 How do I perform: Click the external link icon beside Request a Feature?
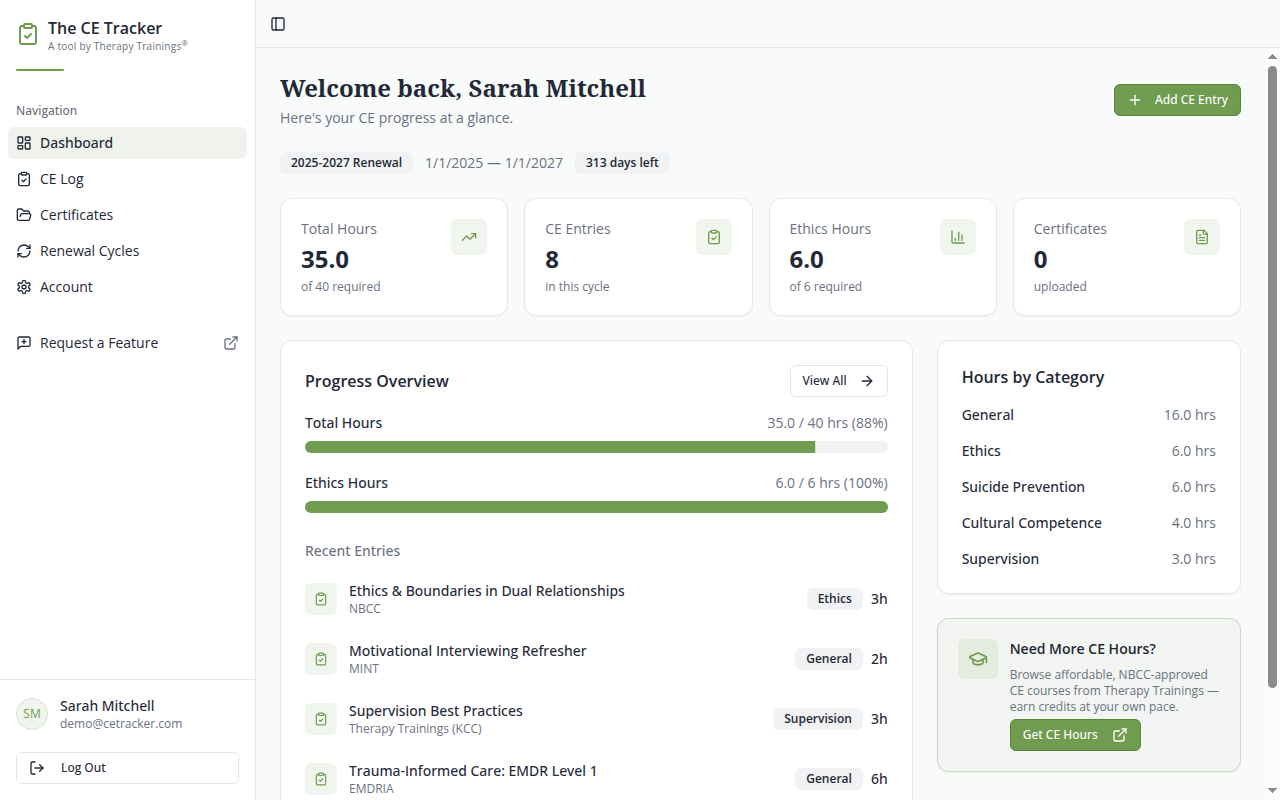click(x=231, y=343)
